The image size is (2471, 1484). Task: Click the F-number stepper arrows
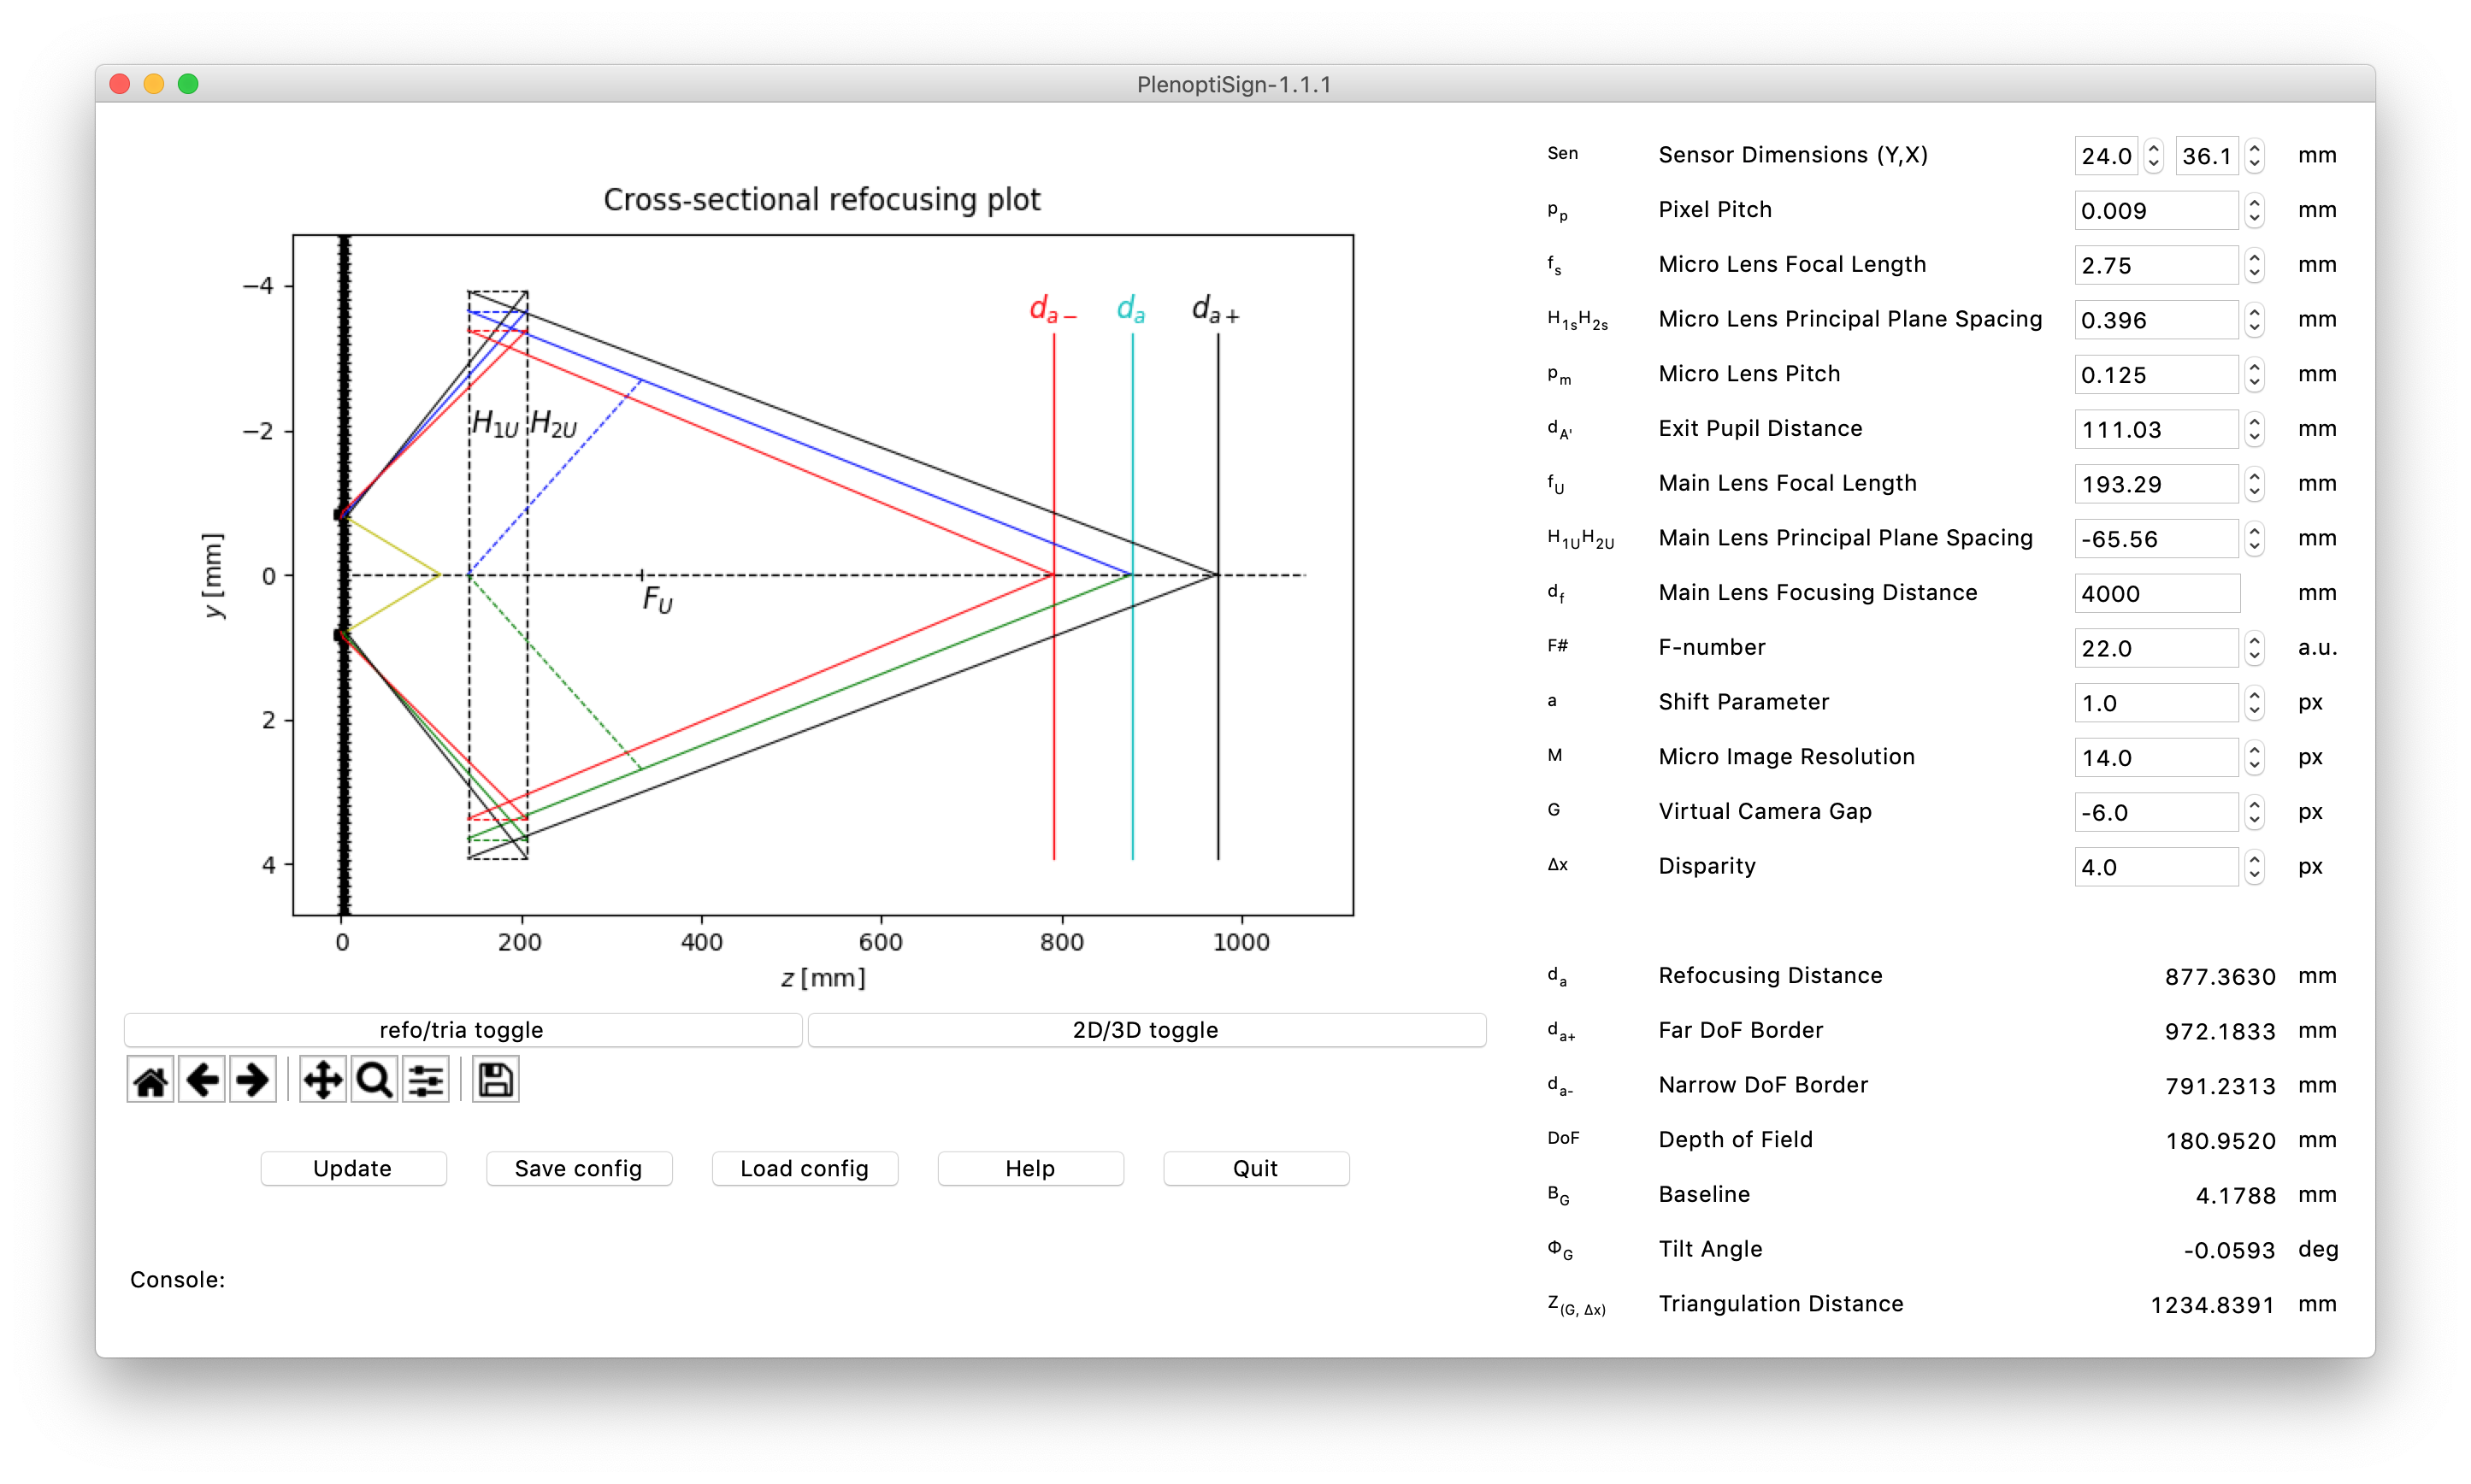click(2254, 648)
